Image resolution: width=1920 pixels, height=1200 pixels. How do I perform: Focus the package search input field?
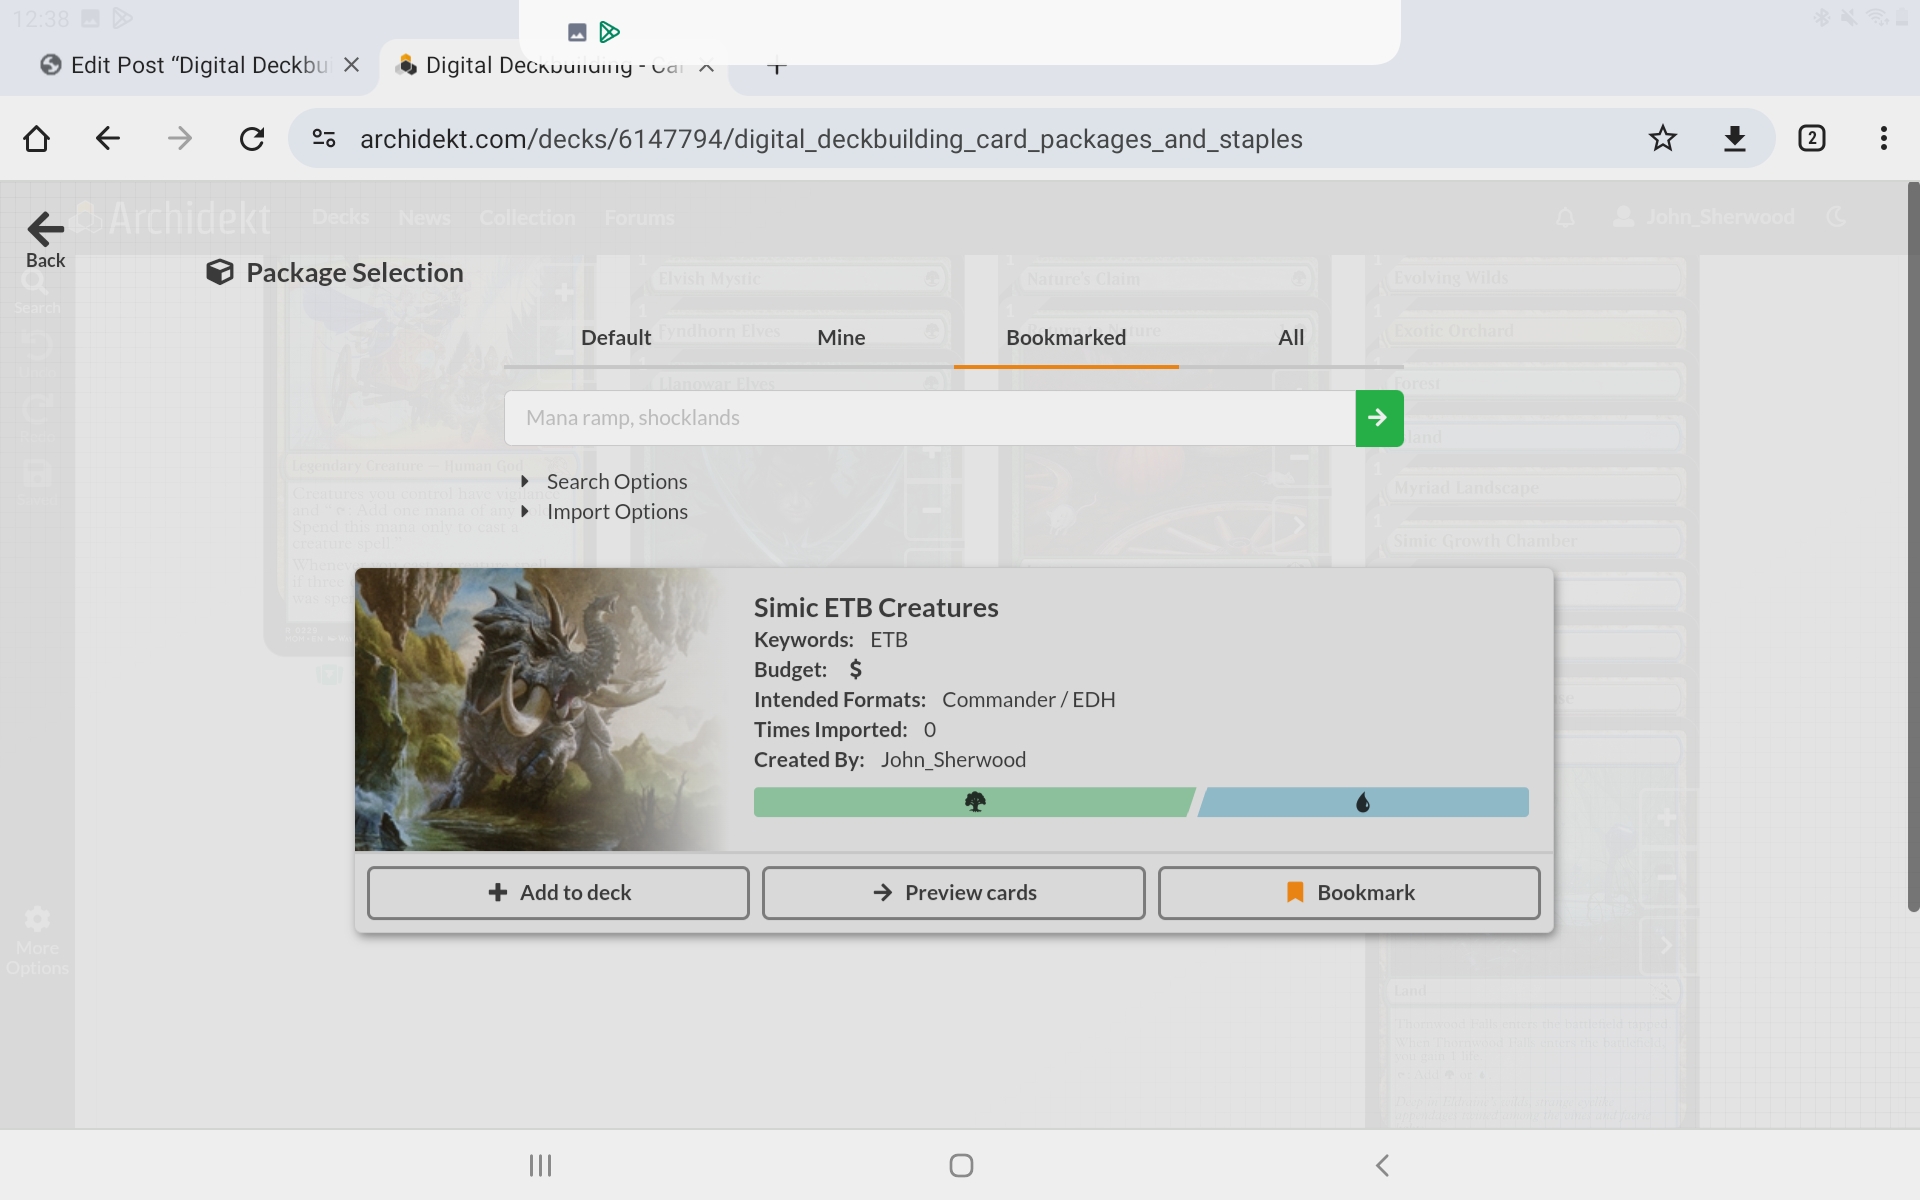coord(929,418)
